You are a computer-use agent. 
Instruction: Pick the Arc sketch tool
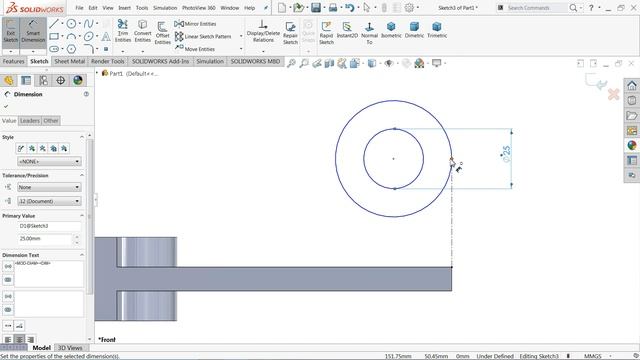[71, 36]
